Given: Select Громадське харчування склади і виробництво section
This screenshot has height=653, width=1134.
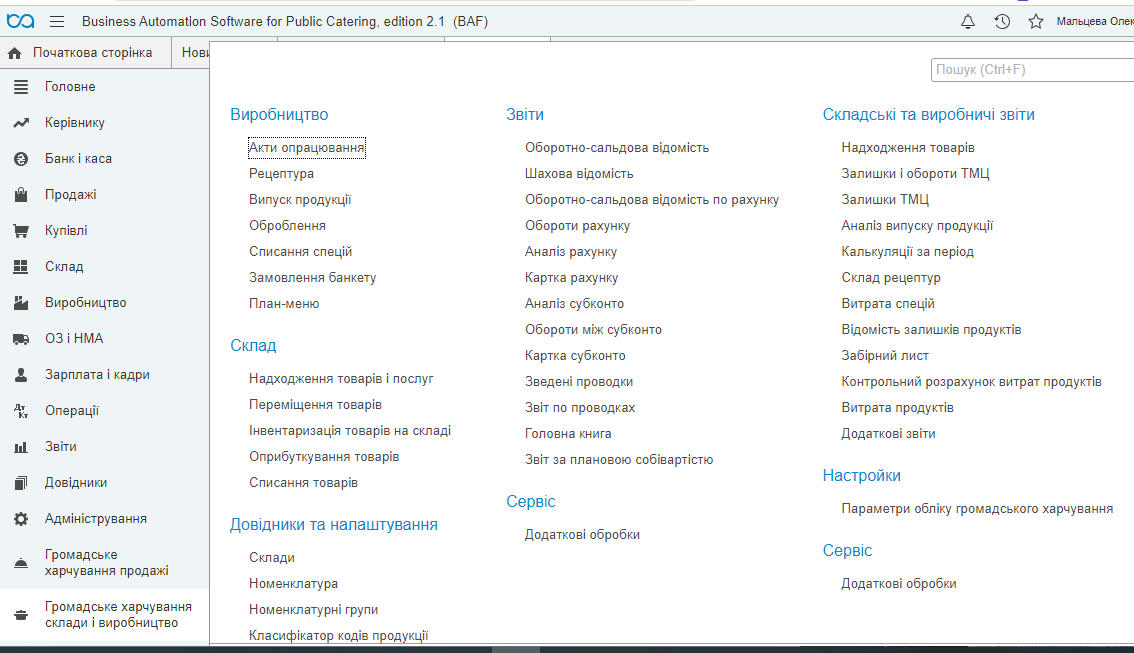Looking at the screenshot, I should (x=105, y=615).
